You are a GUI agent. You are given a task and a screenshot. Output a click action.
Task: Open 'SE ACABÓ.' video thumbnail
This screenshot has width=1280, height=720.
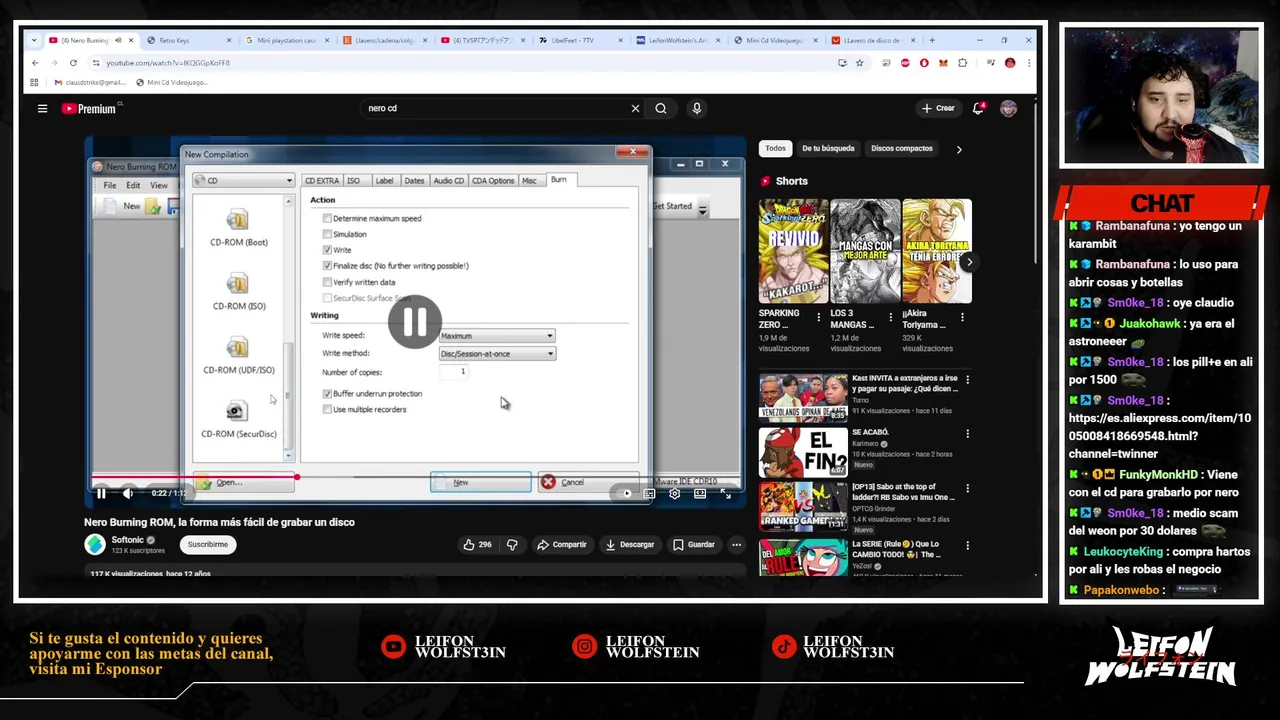tap(803, 453)
